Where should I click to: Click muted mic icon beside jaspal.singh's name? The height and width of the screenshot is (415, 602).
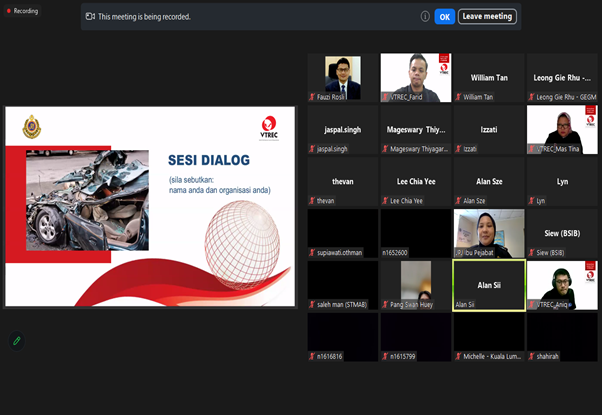coord(313,149)
